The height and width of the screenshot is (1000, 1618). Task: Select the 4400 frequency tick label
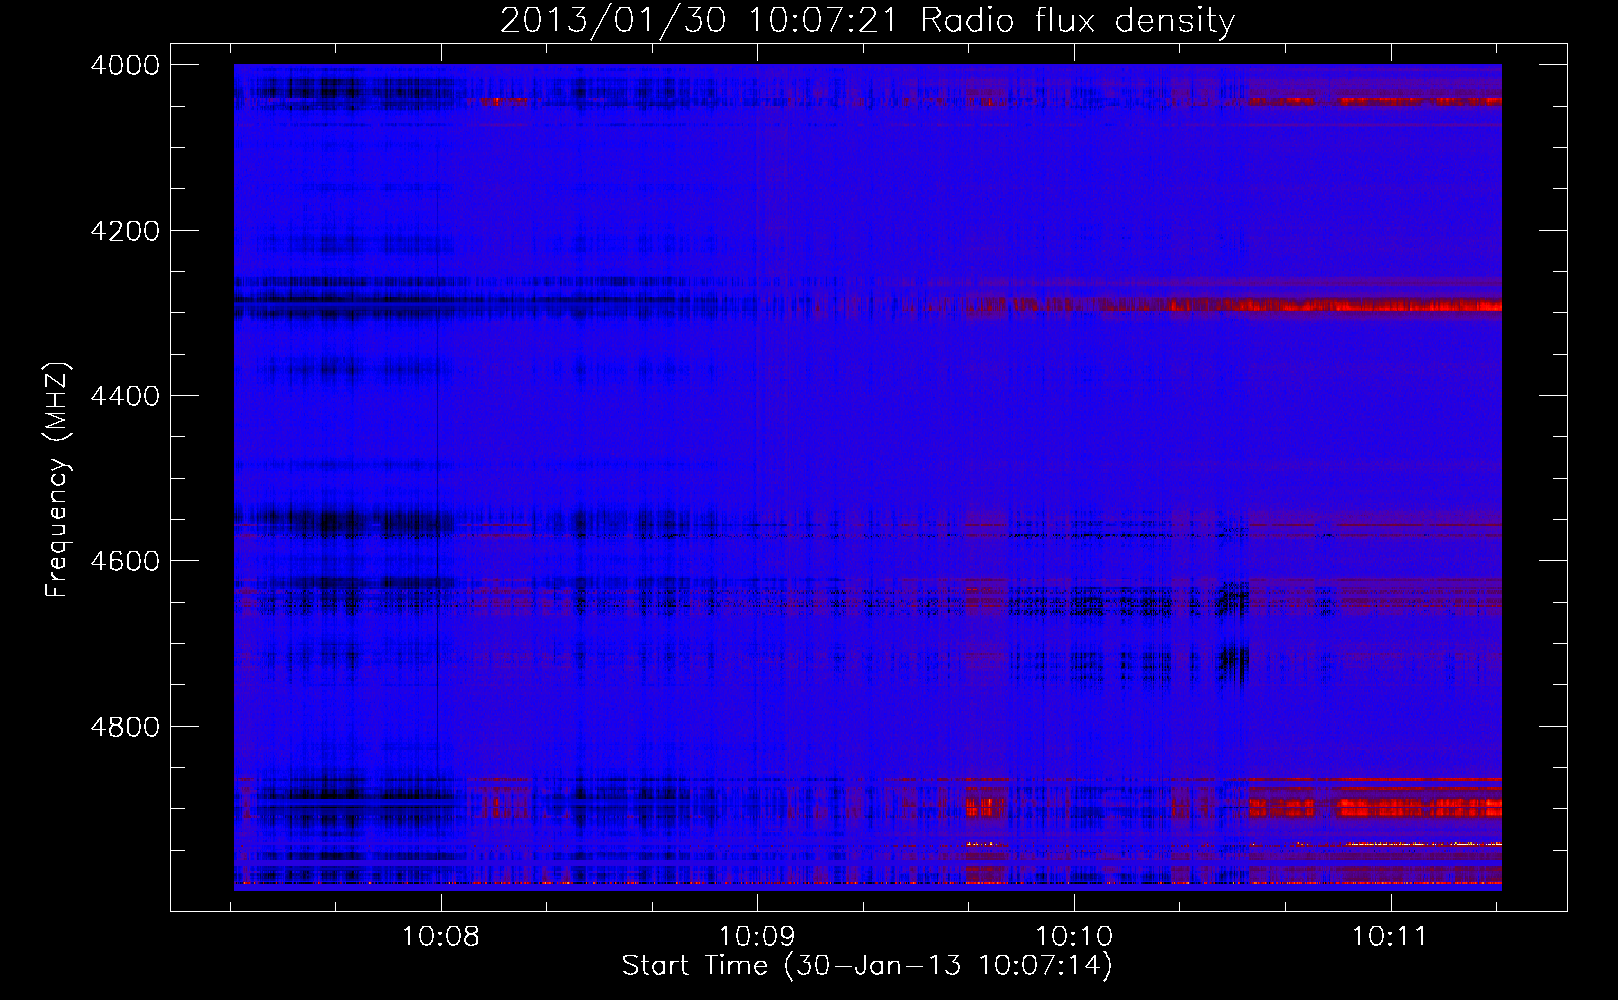tap(125, 396)
